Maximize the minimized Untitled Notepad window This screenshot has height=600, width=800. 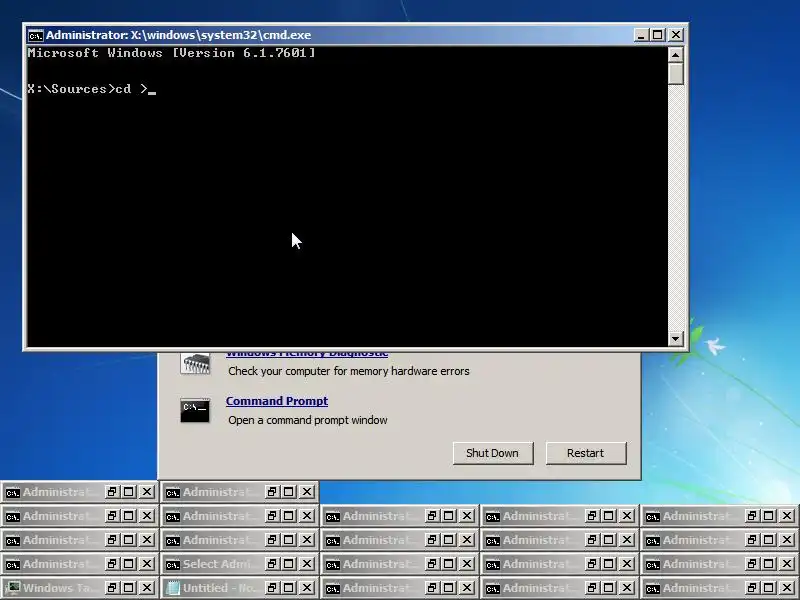289,588
